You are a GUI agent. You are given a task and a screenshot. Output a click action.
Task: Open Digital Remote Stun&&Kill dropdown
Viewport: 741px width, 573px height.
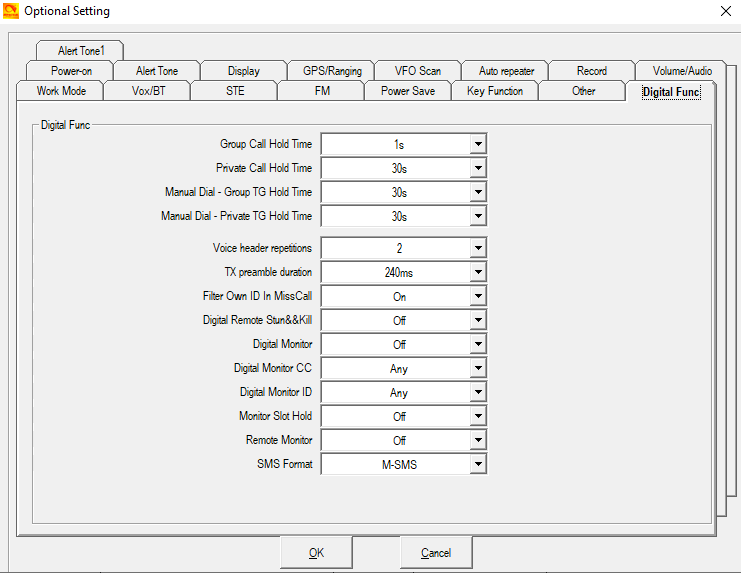tap(478, 320)
